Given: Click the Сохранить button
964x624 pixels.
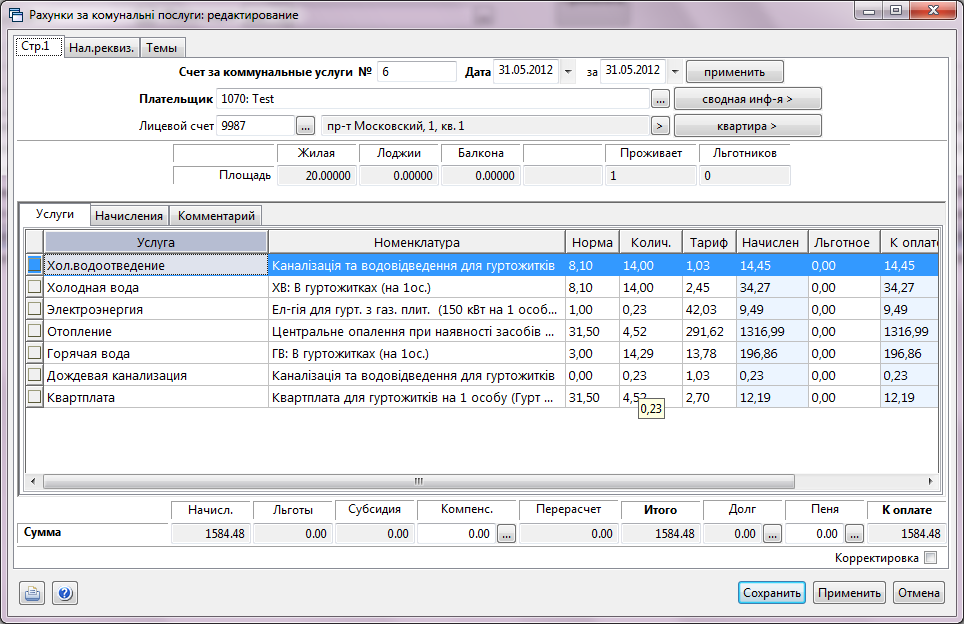Looking at the screenshot, I should [x=772, y=593].
